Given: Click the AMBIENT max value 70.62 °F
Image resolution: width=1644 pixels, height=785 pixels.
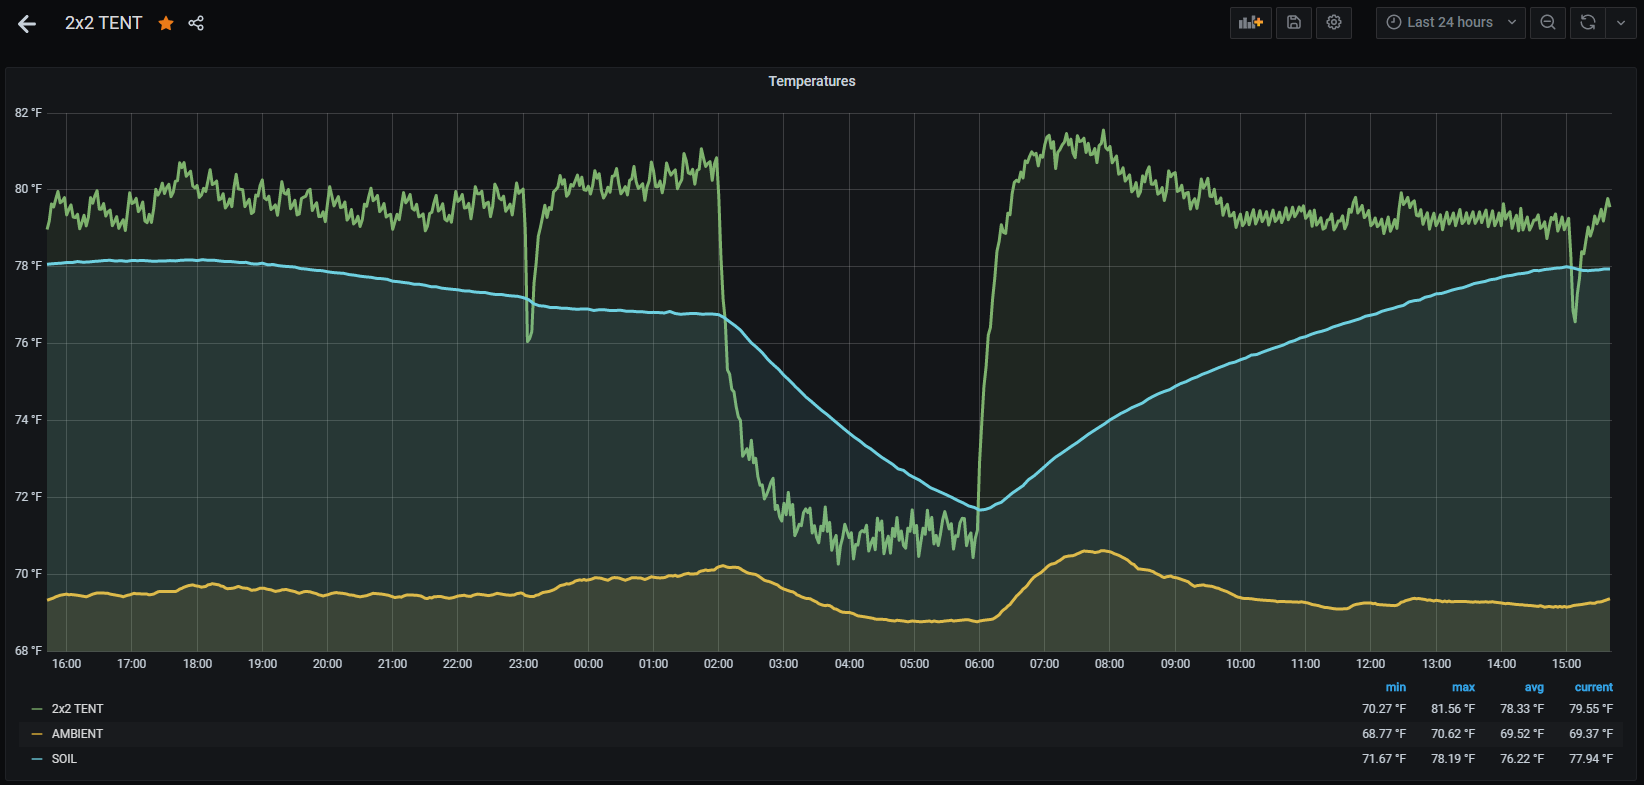Looking at the screenshot, I should [x=1453, y=734].
